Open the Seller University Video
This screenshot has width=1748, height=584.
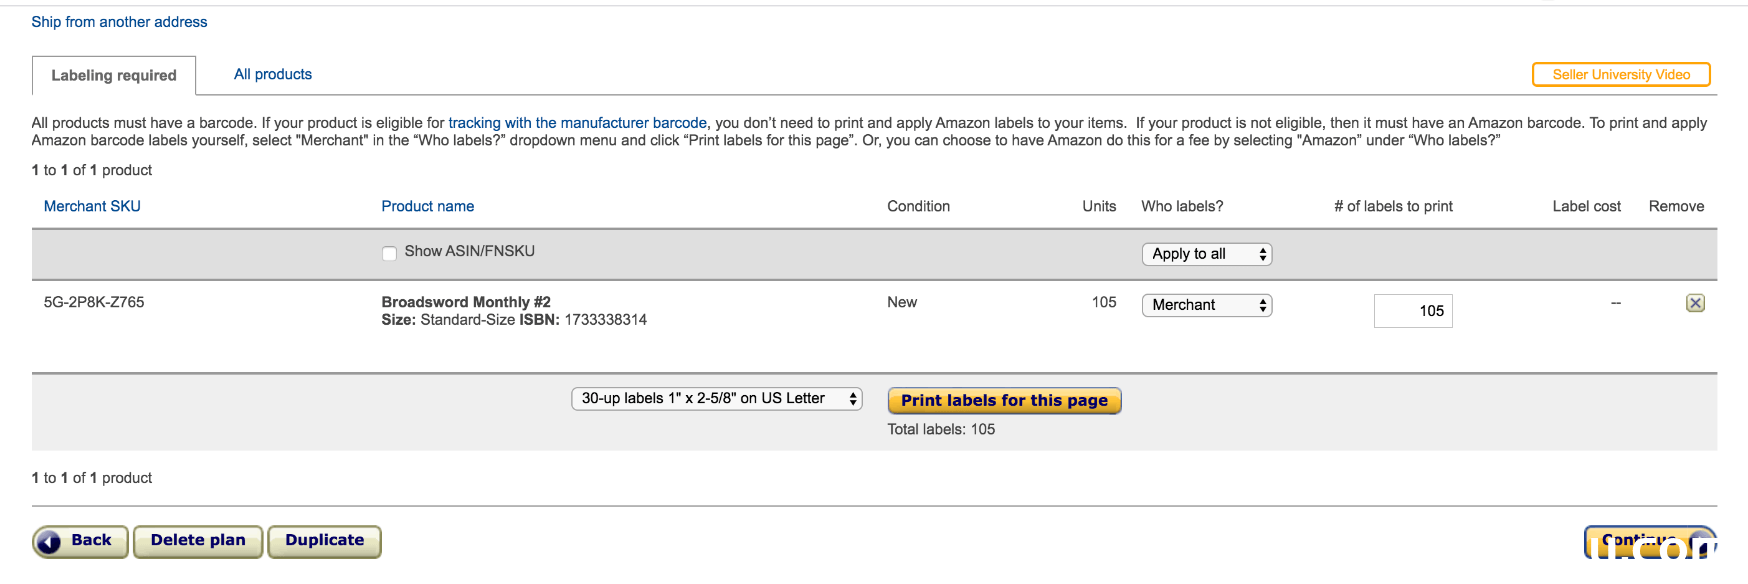[x=1621, y=74]
